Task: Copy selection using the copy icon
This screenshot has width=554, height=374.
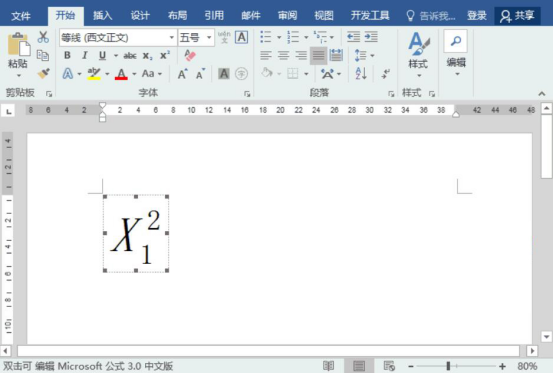Action: point(43,55)
